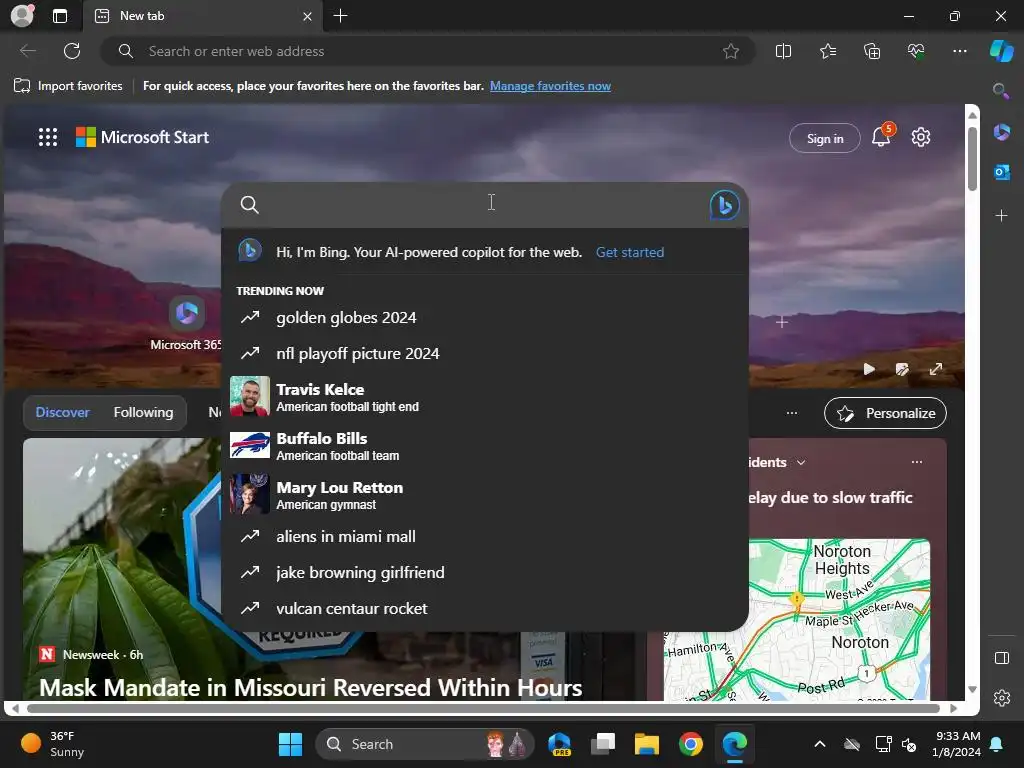
Task: Open sidebar search icon
Action: pos(1001,91)
